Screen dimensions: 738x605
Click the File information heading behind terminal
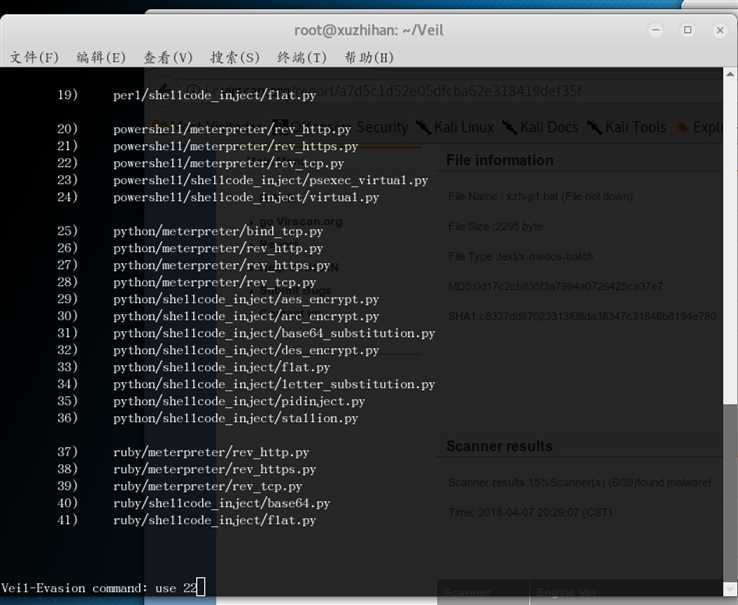500,160
